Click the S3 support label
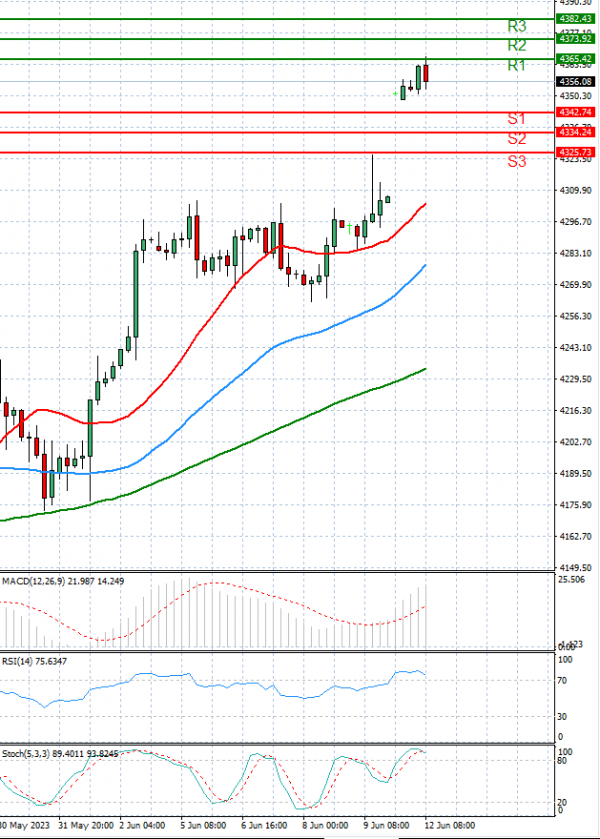 [x=517, y=162]
